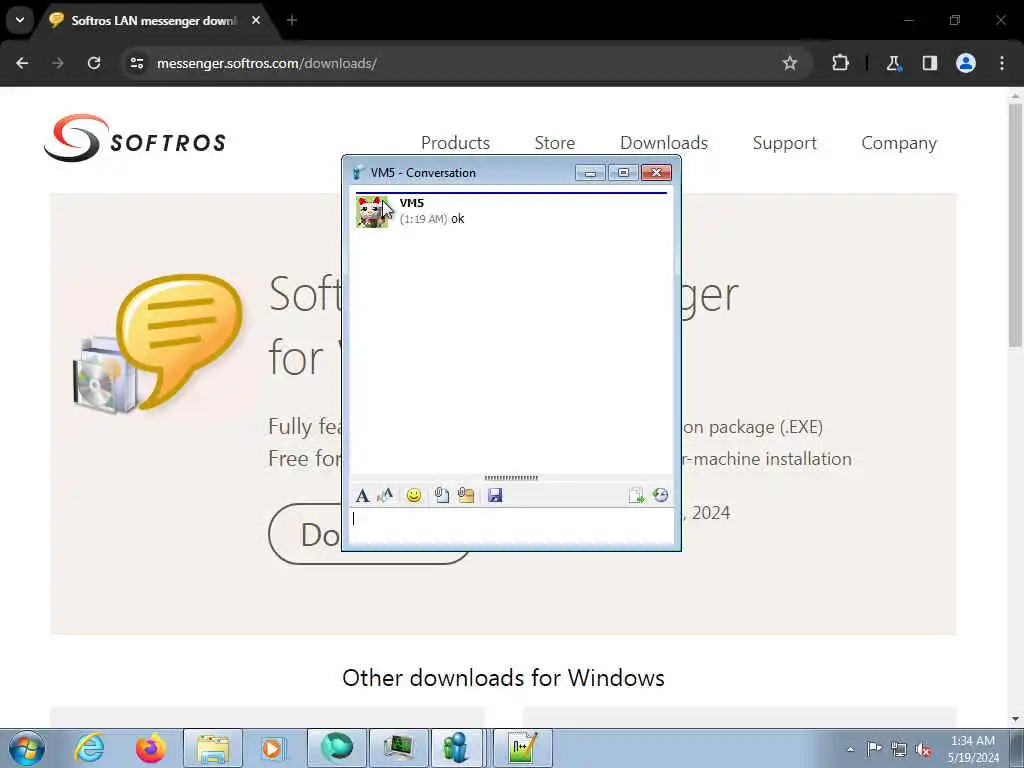Click the network tray icon
This screenshot has width=1024, height=768.
899,750
